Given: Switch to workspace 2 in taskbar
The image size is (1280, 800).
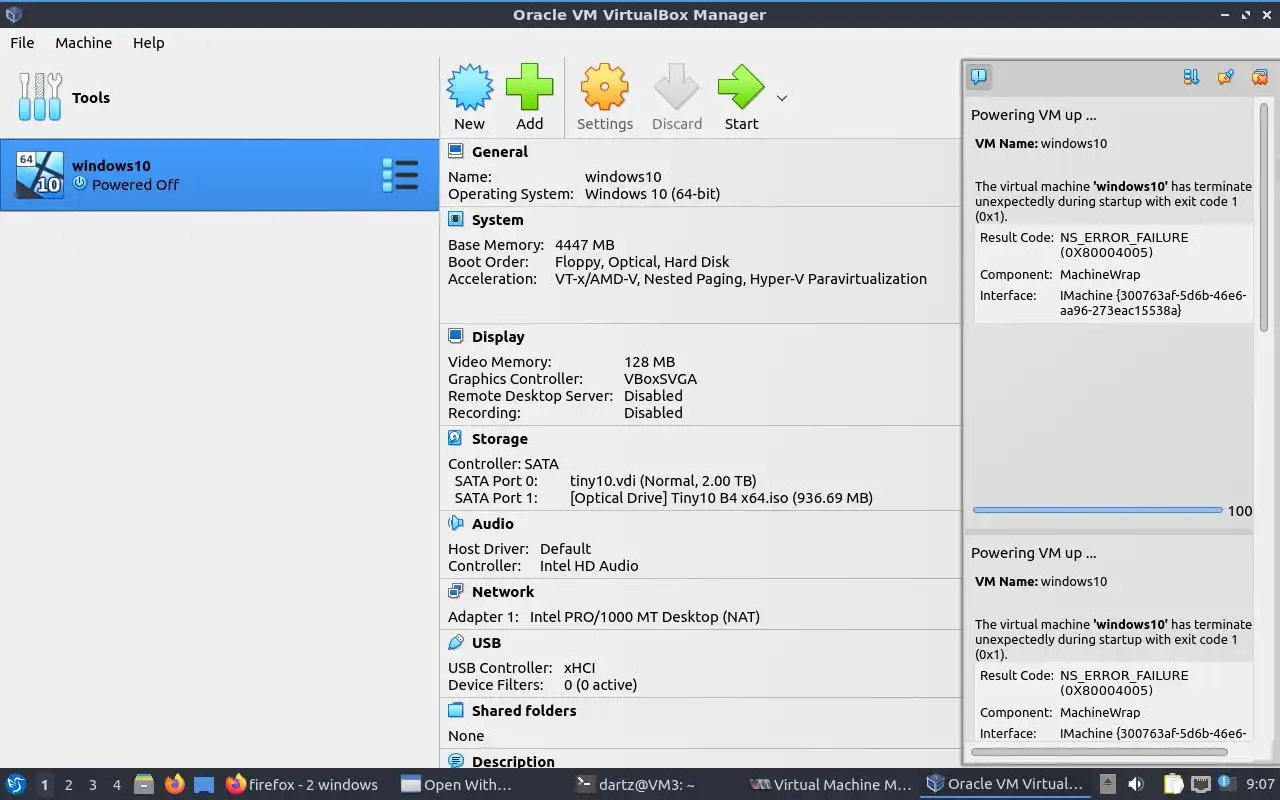Looking at the screenshot, I should click(68, 785).
